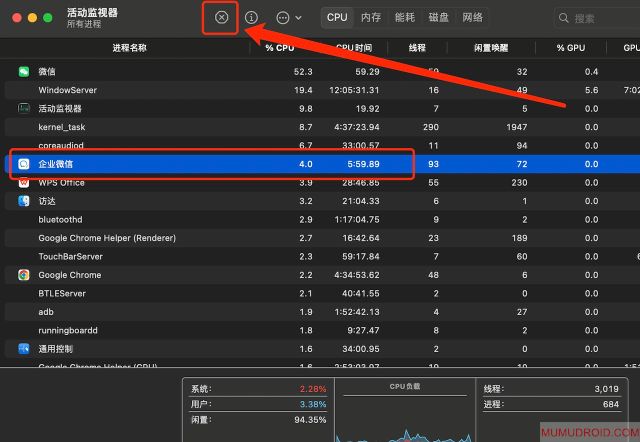Sort by 闲置唤醒 column header

[x=491, y=48]
